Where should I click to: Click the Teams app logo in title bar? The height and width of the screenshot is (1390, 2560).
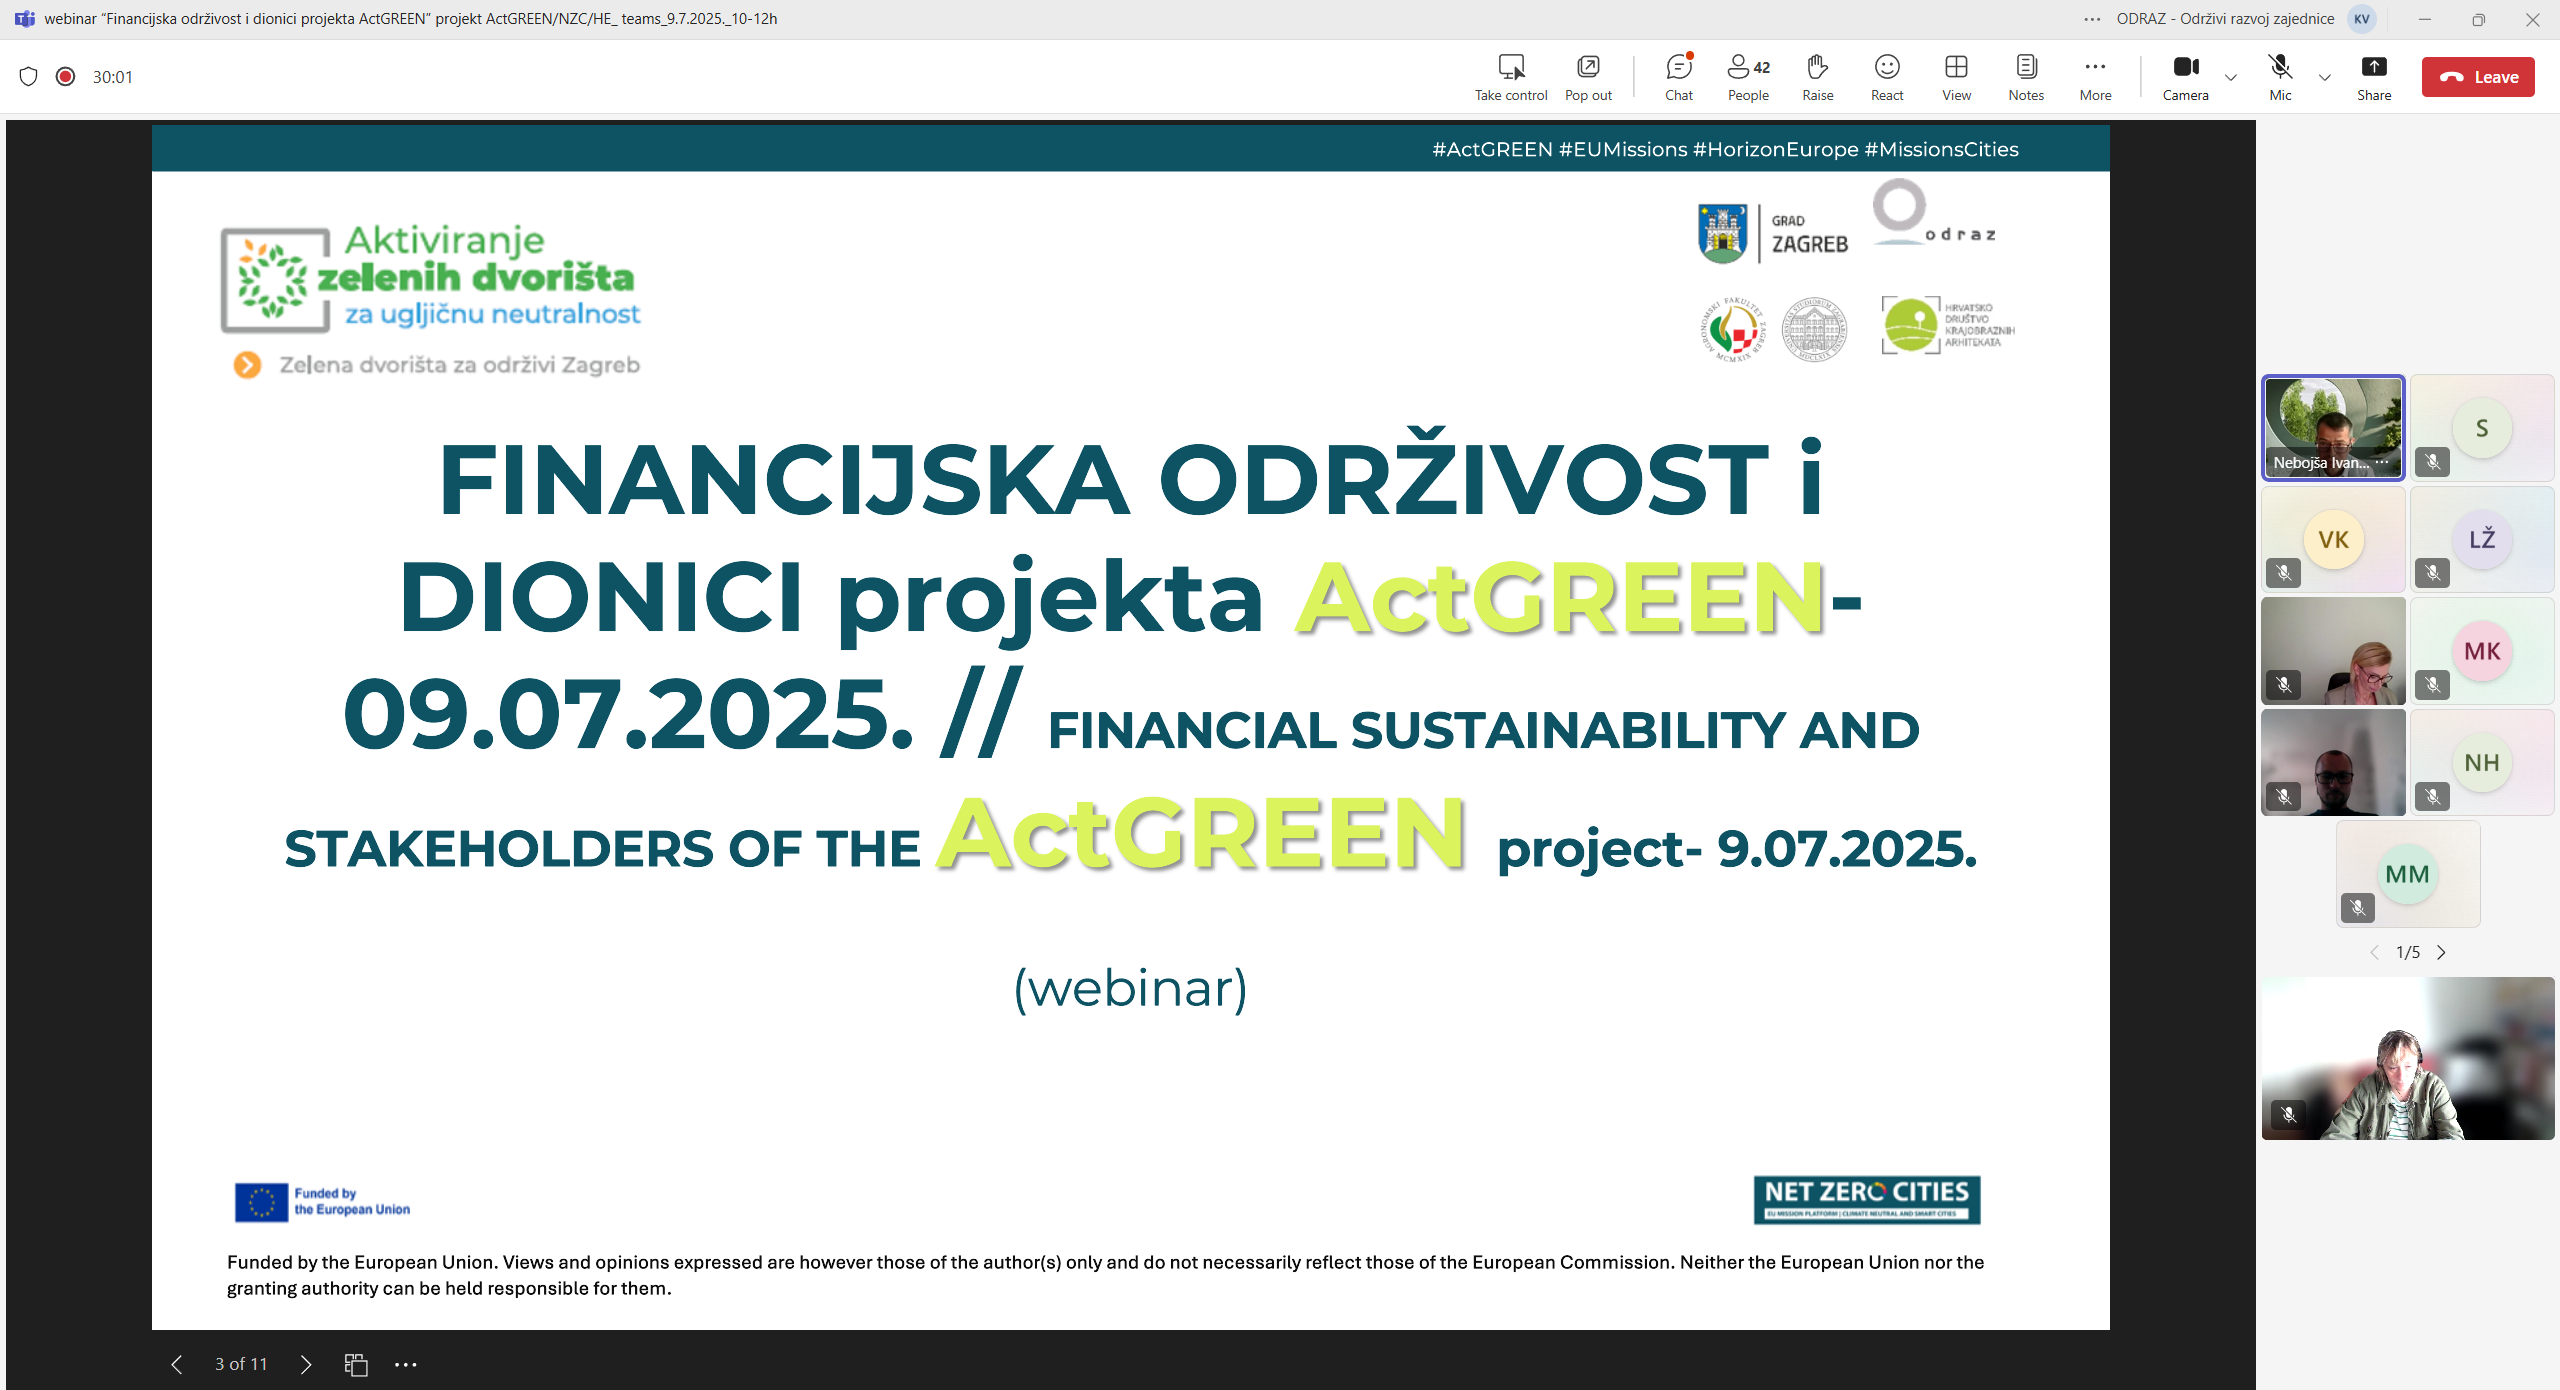click(24, 18)
